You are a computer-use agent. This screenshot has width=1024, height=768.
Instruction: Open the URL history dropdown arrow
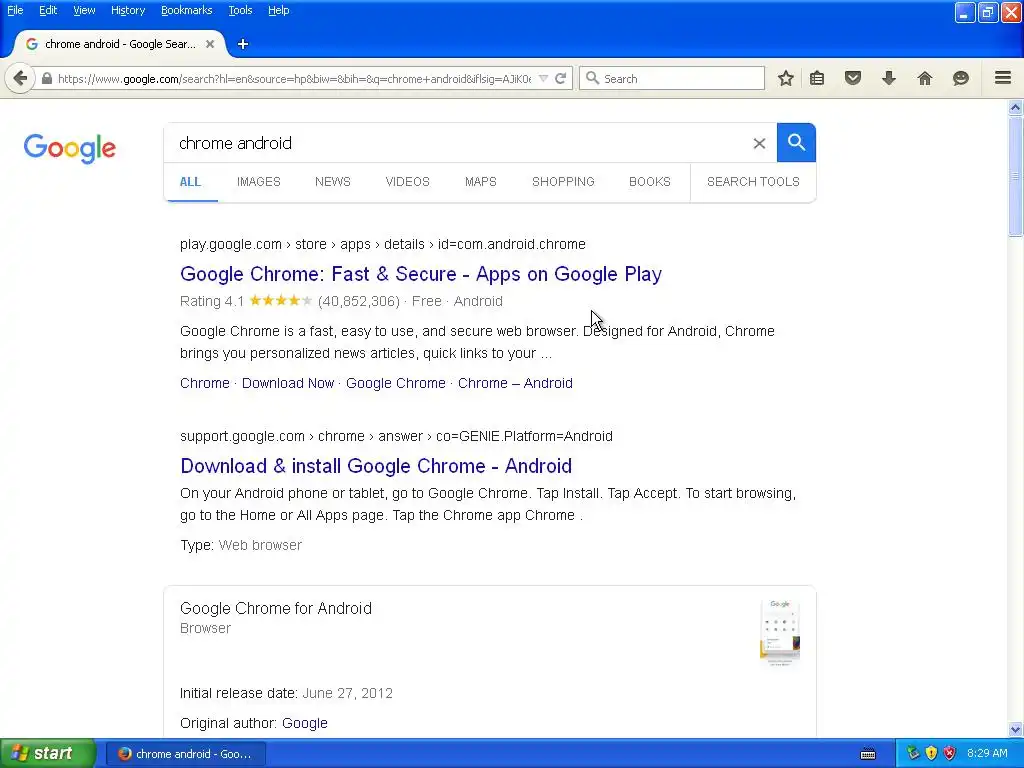pyautogui.click(x=543, y=78)
